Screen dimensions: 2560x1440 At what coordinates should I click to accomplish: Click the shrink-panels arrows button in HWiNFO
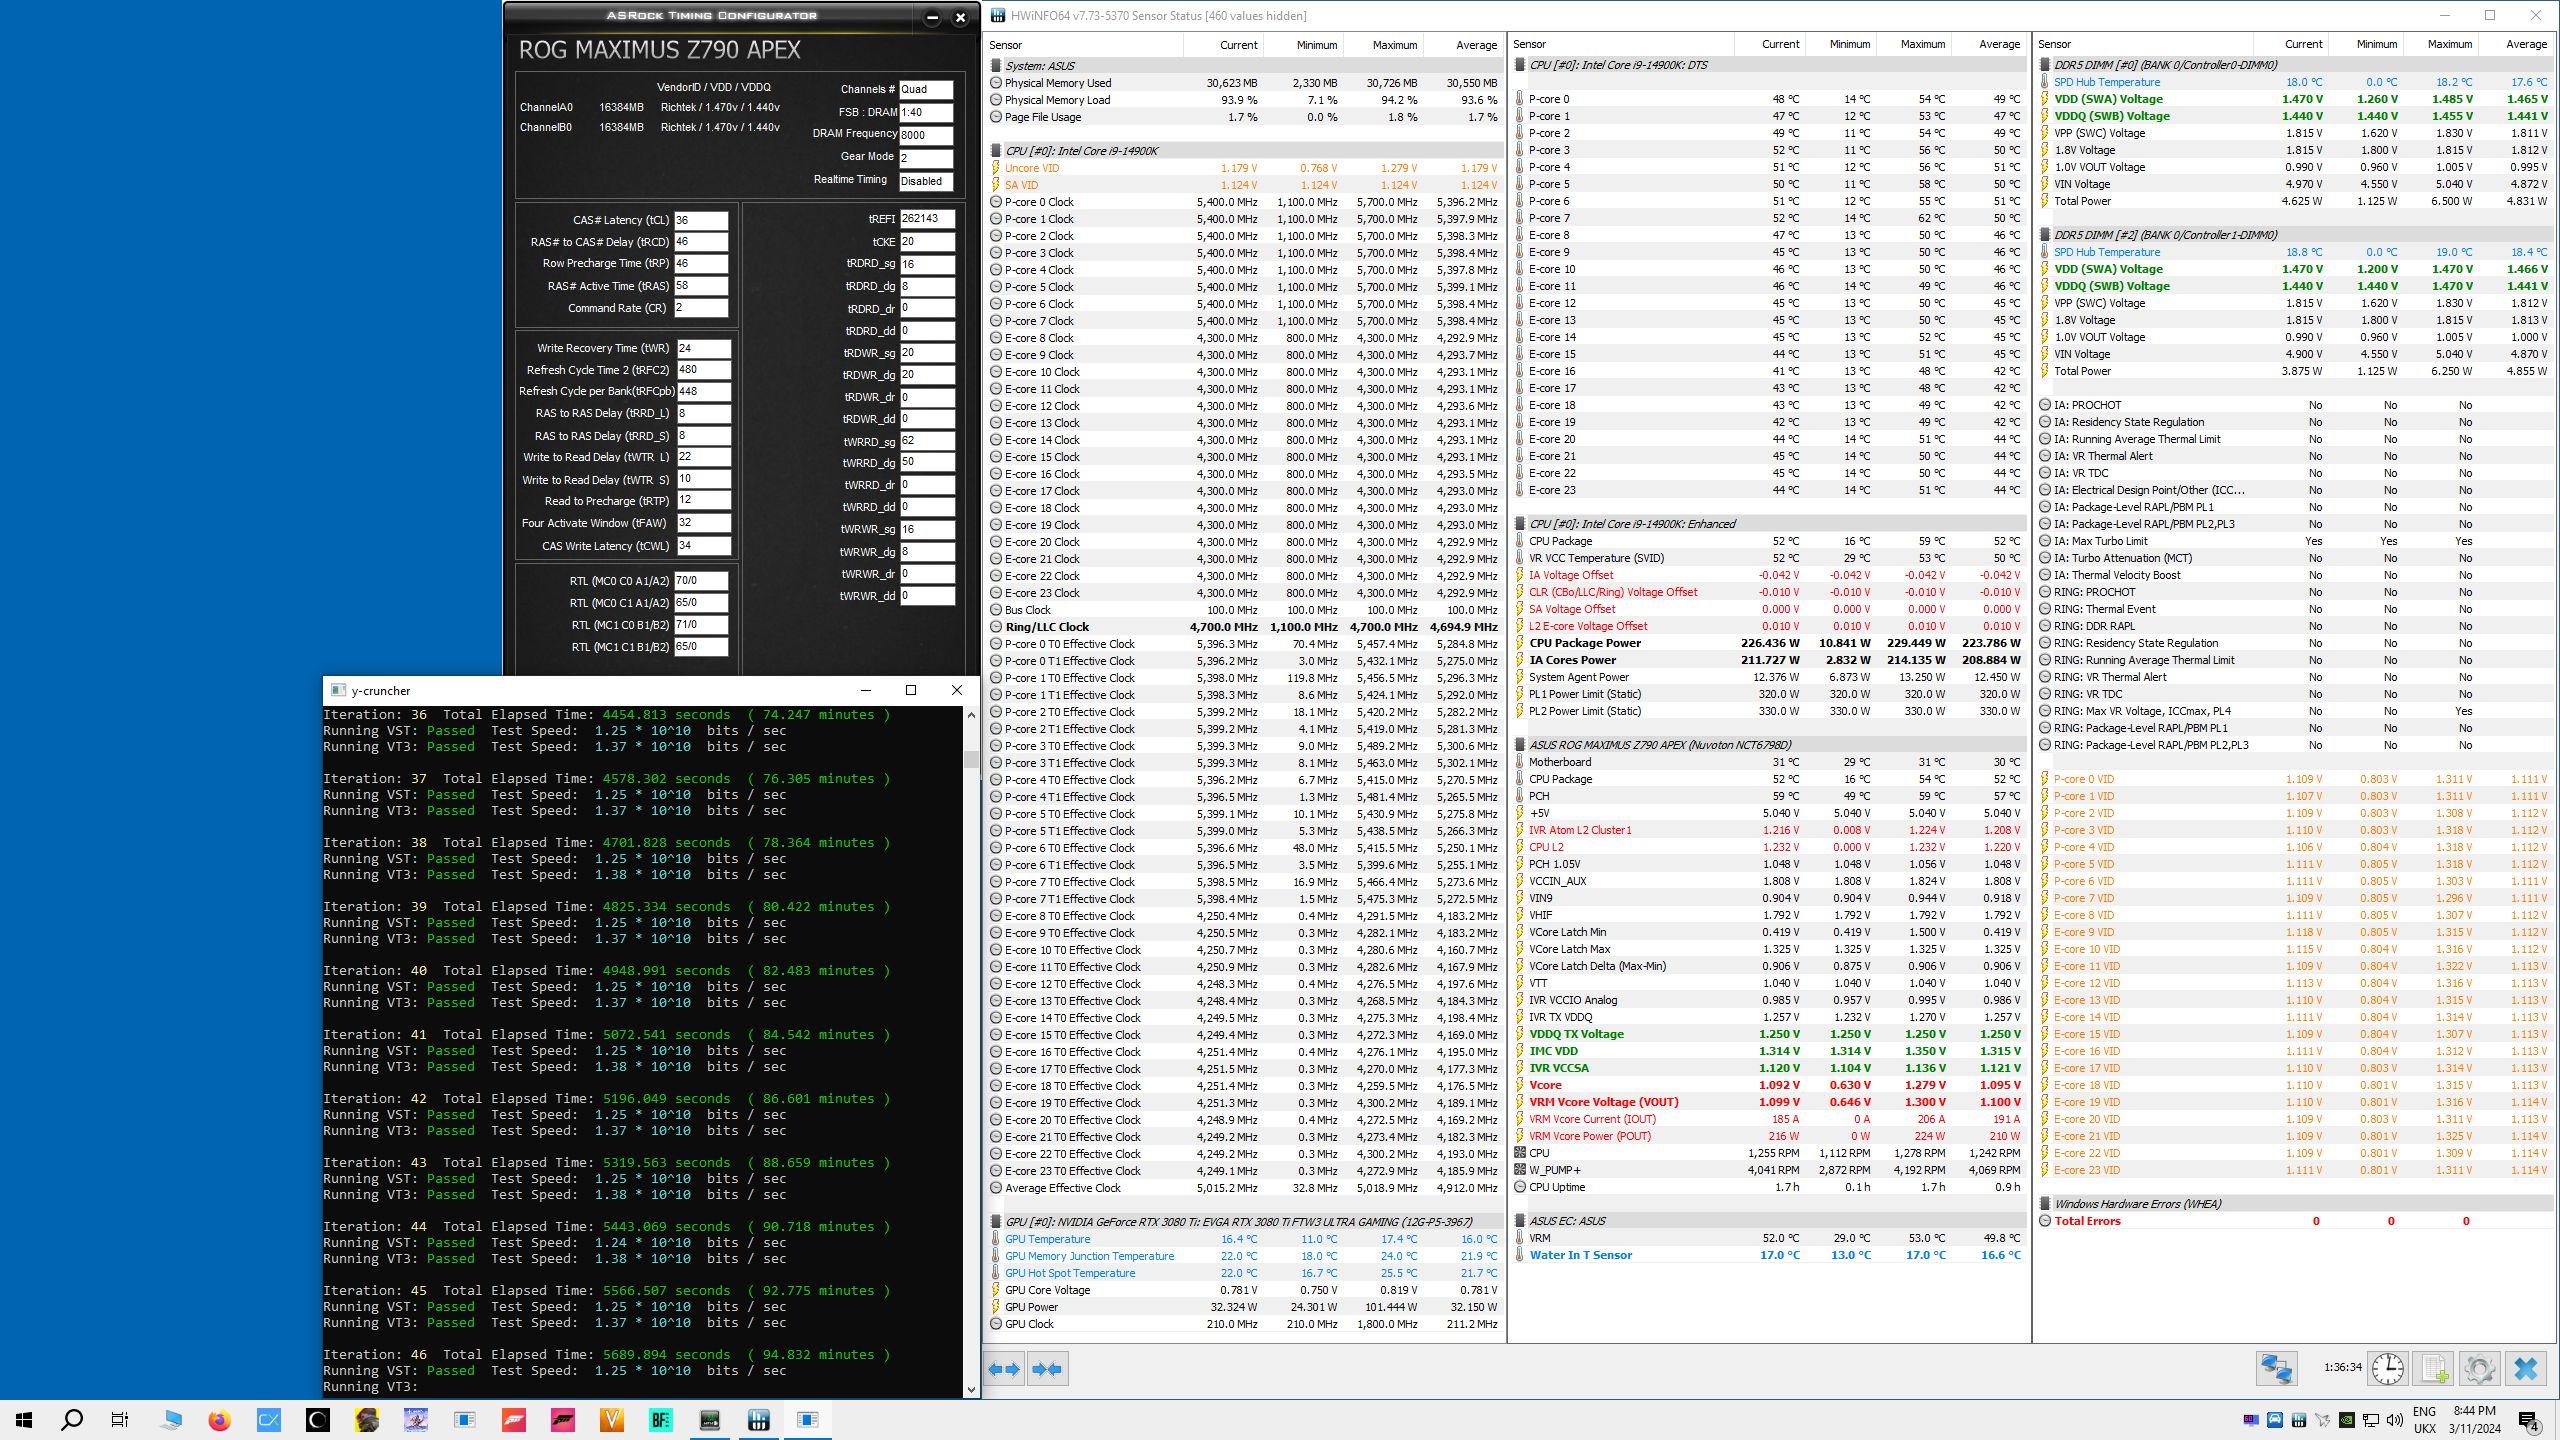coord(1047,1369)
